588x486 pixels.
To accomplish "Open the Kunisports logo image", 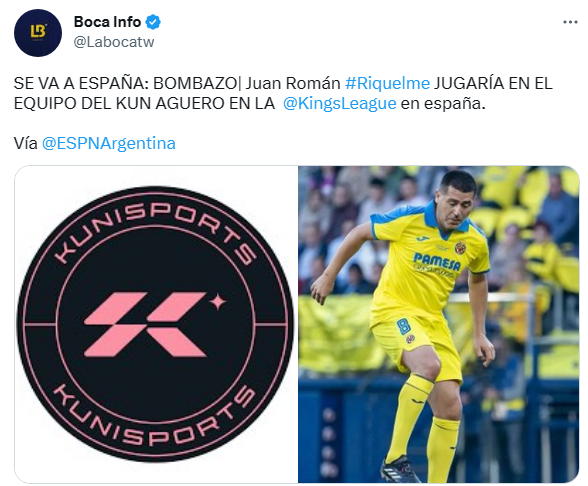I will (156, 324).
